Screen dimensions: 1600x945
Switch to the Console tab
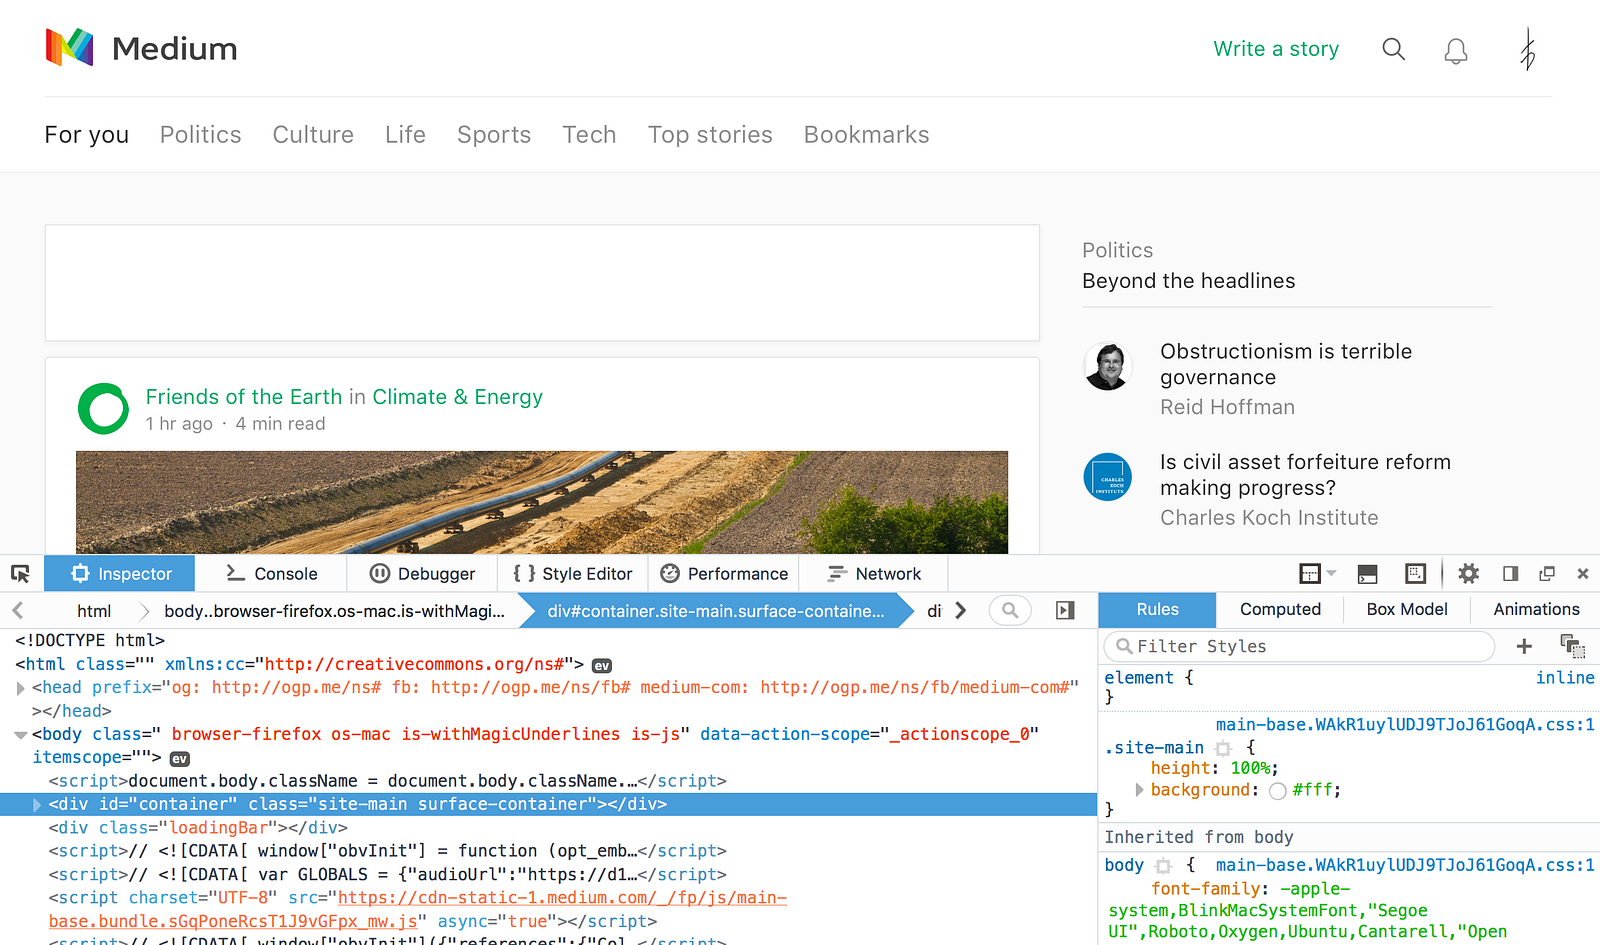tap(271, 574)
